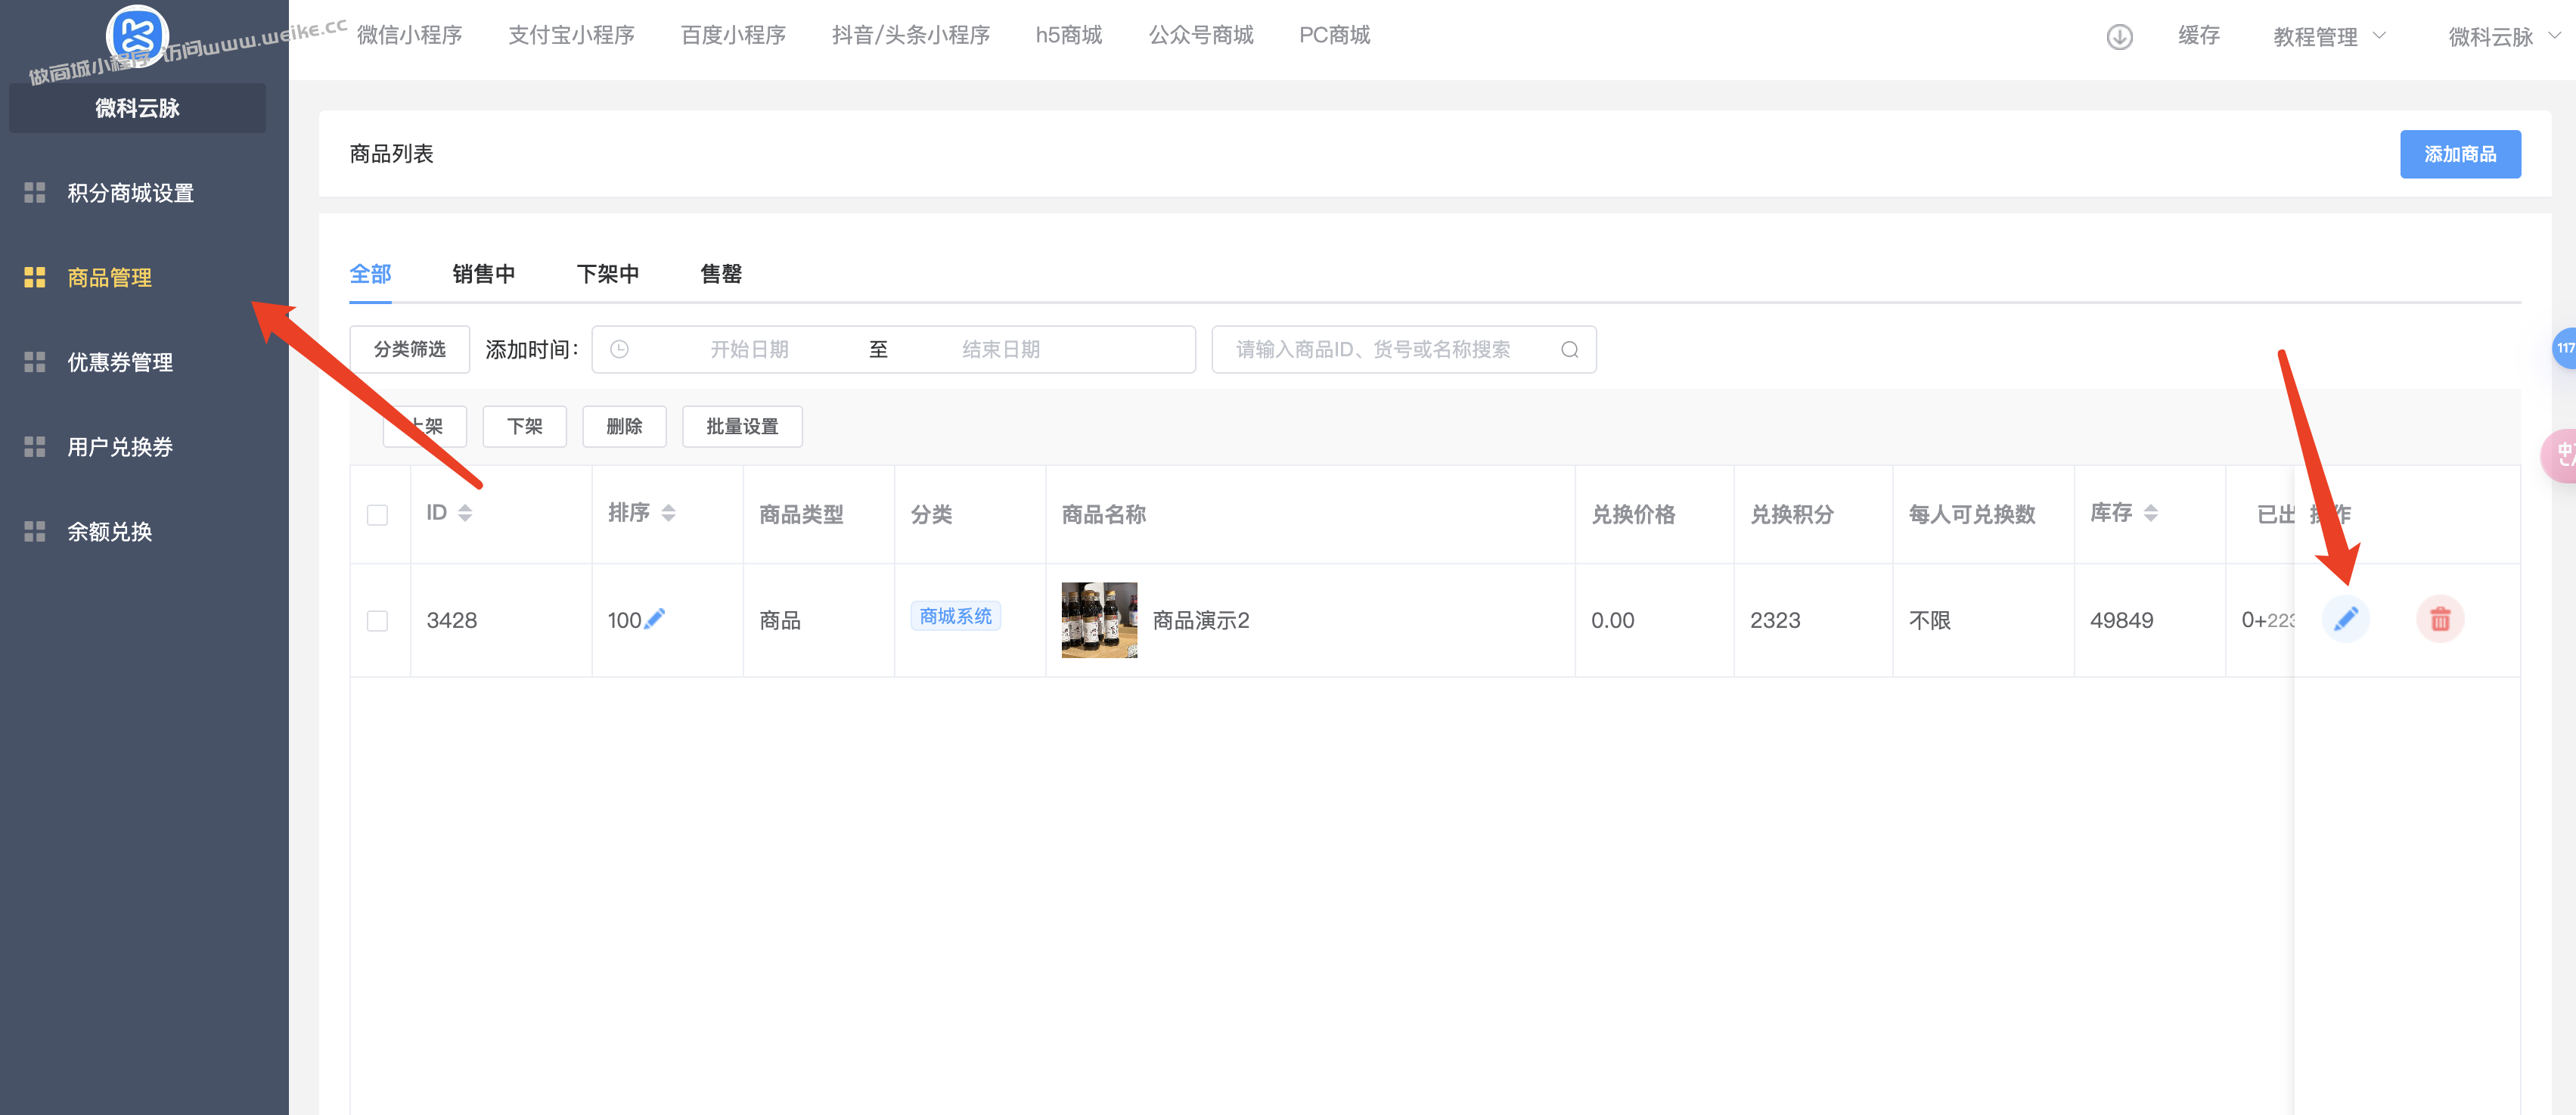
Task: Click the 余额兑换 grid icon
Action: [x=35, y=531]
